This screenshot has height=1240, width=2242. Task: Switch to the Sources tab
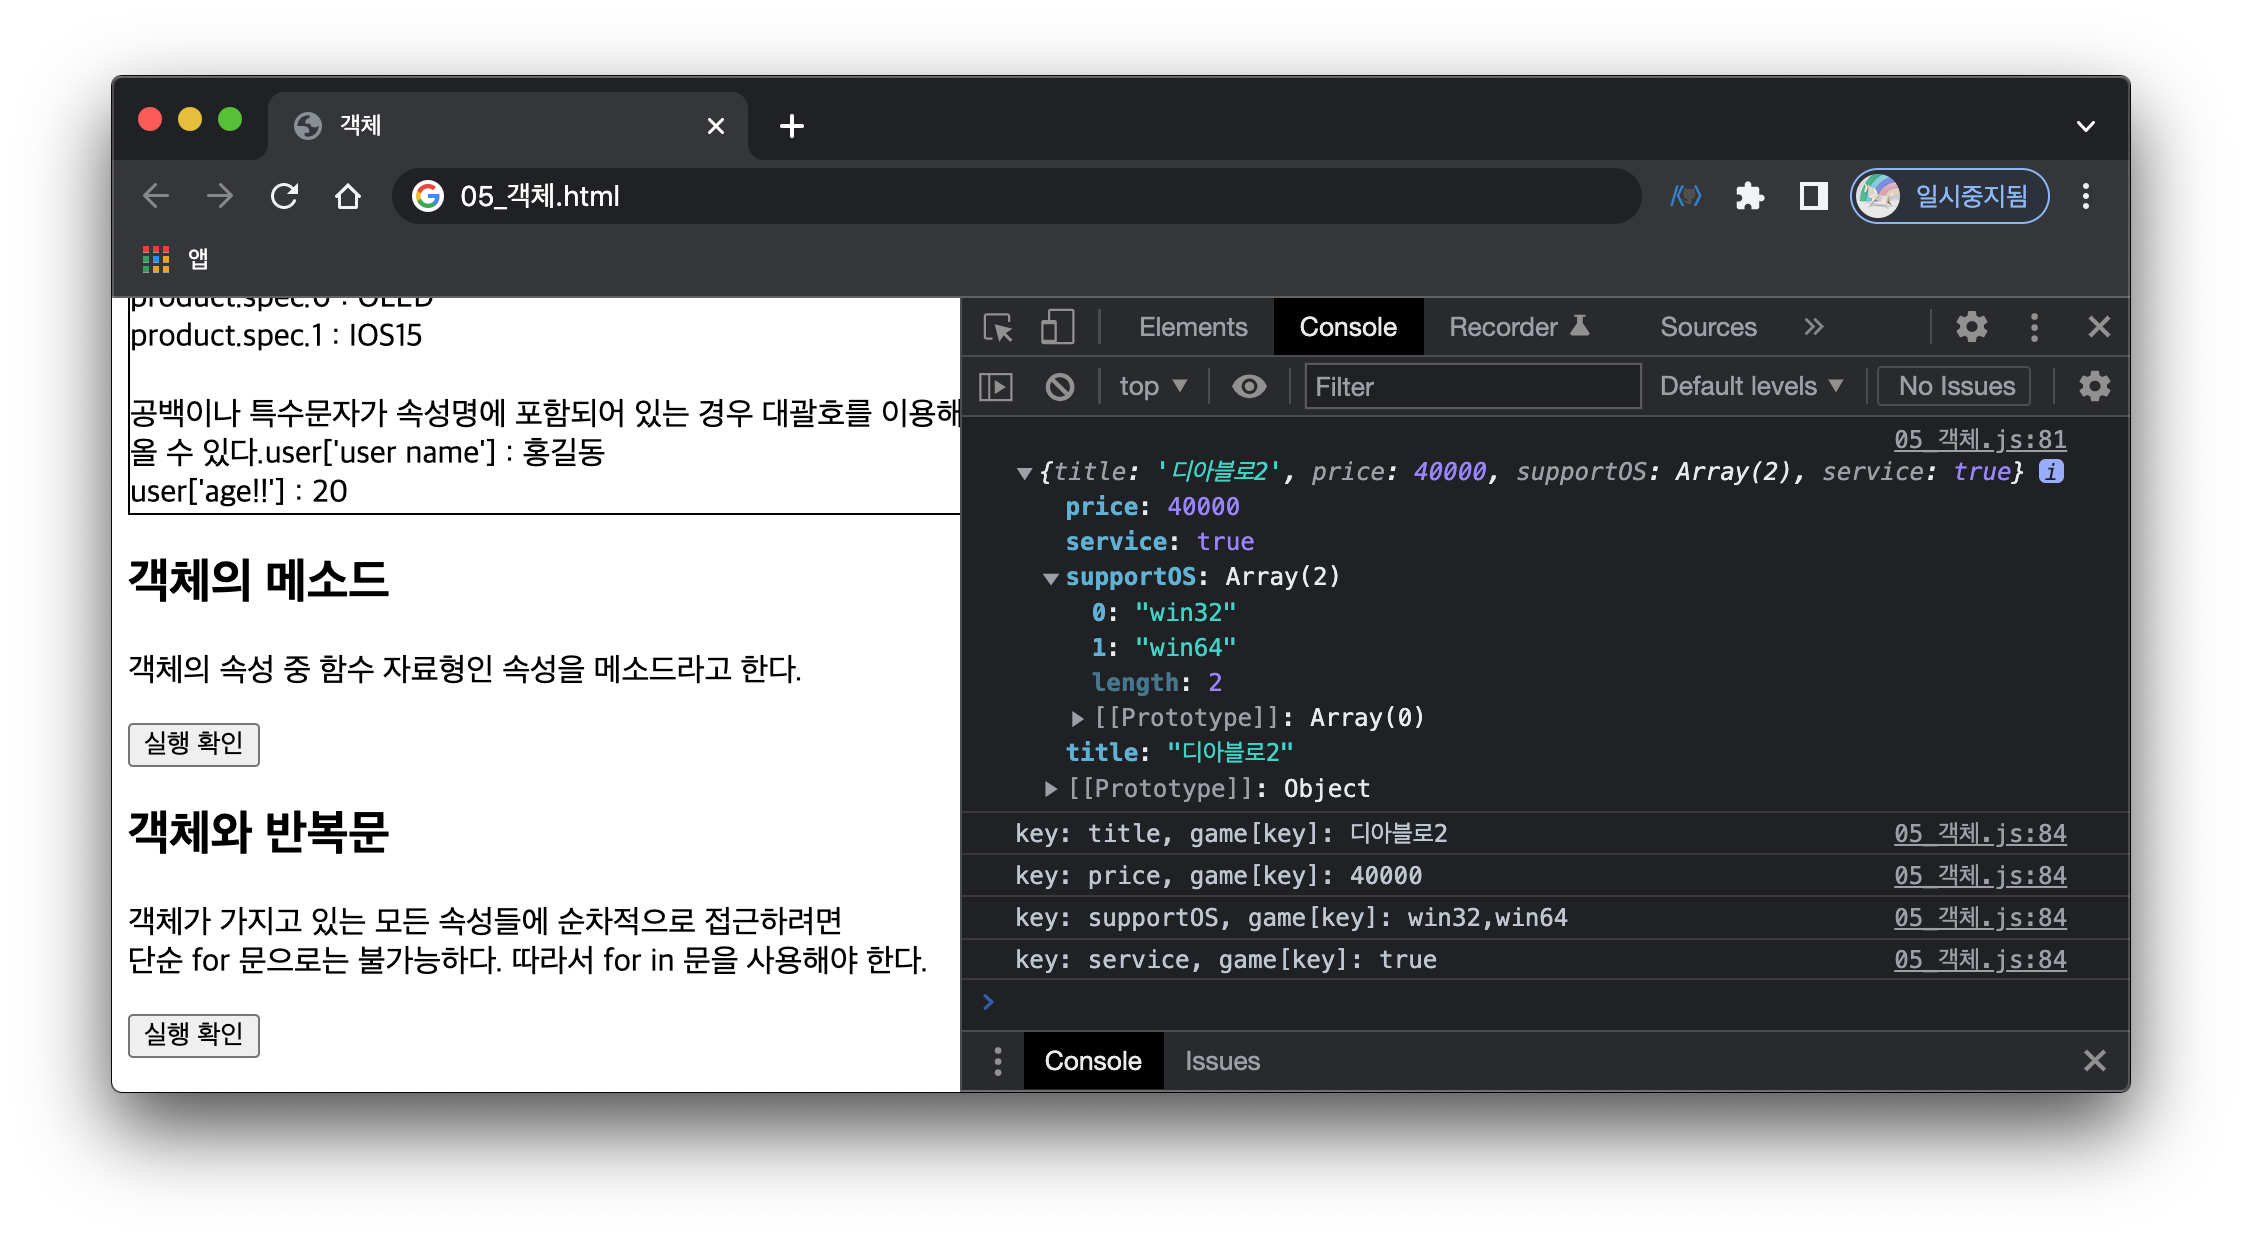click(x=1707, y=327)
